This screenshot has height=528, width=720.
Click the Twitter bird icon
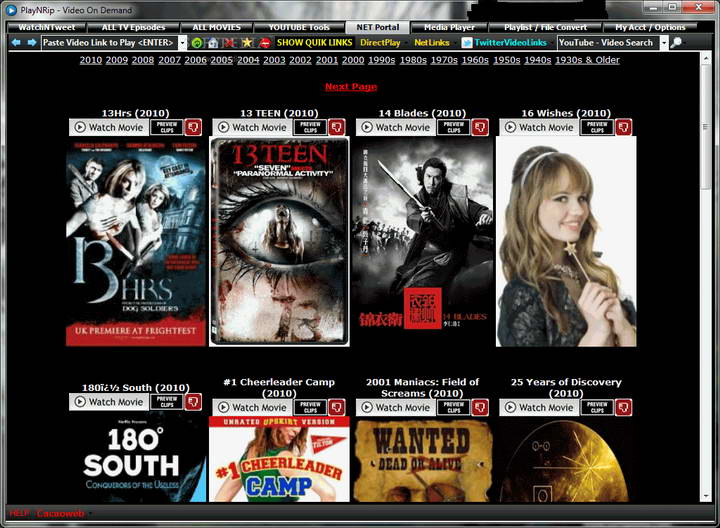(467, 43)
